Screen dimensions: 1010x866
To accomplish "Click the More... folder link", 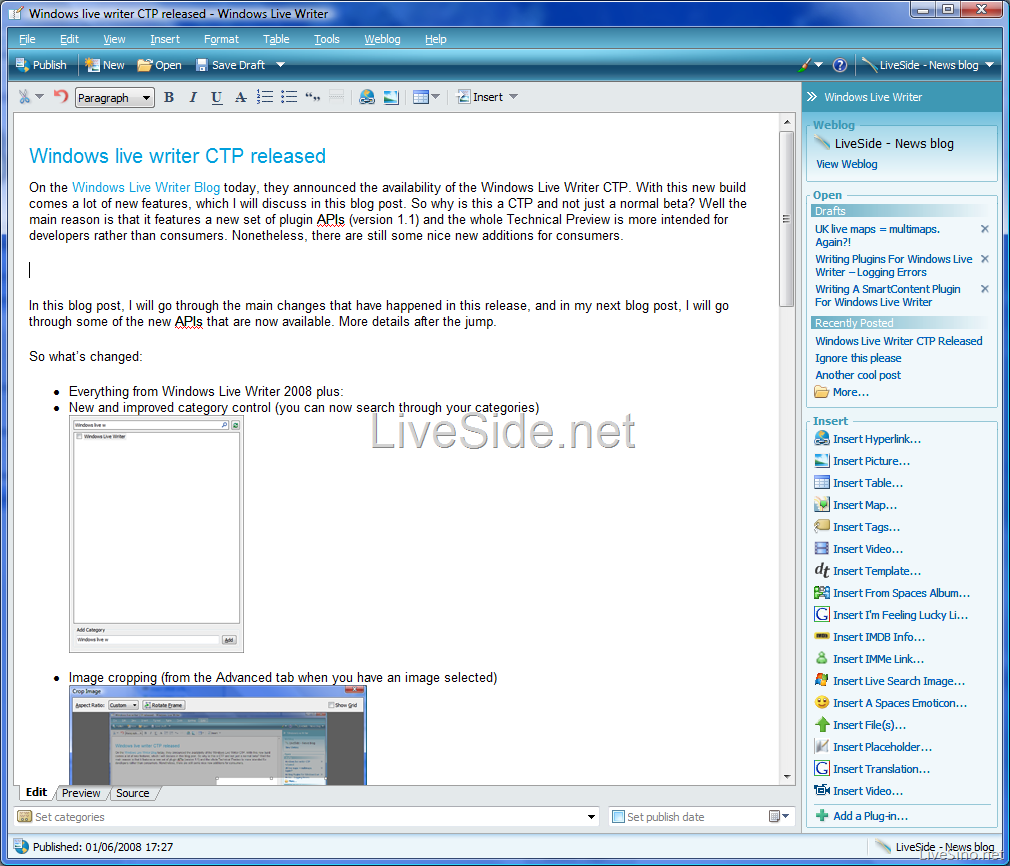I will coord(841,392).
